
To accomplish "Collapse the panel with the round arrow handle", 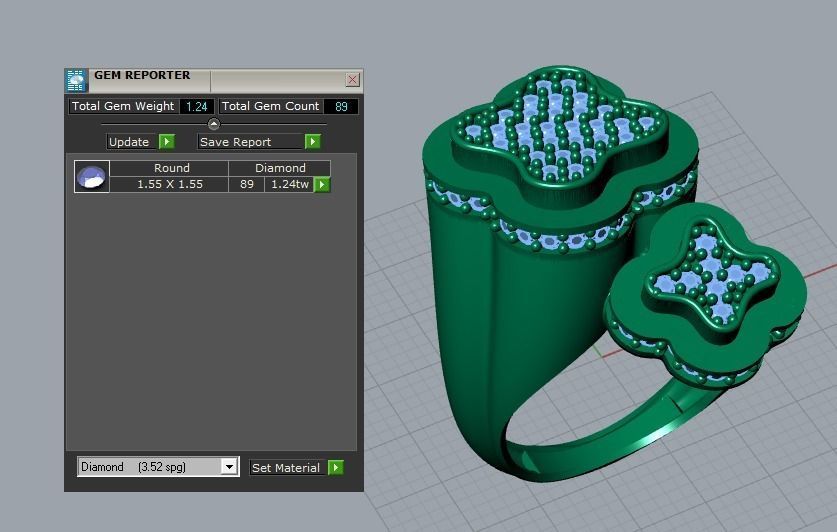I will (214, 124).
